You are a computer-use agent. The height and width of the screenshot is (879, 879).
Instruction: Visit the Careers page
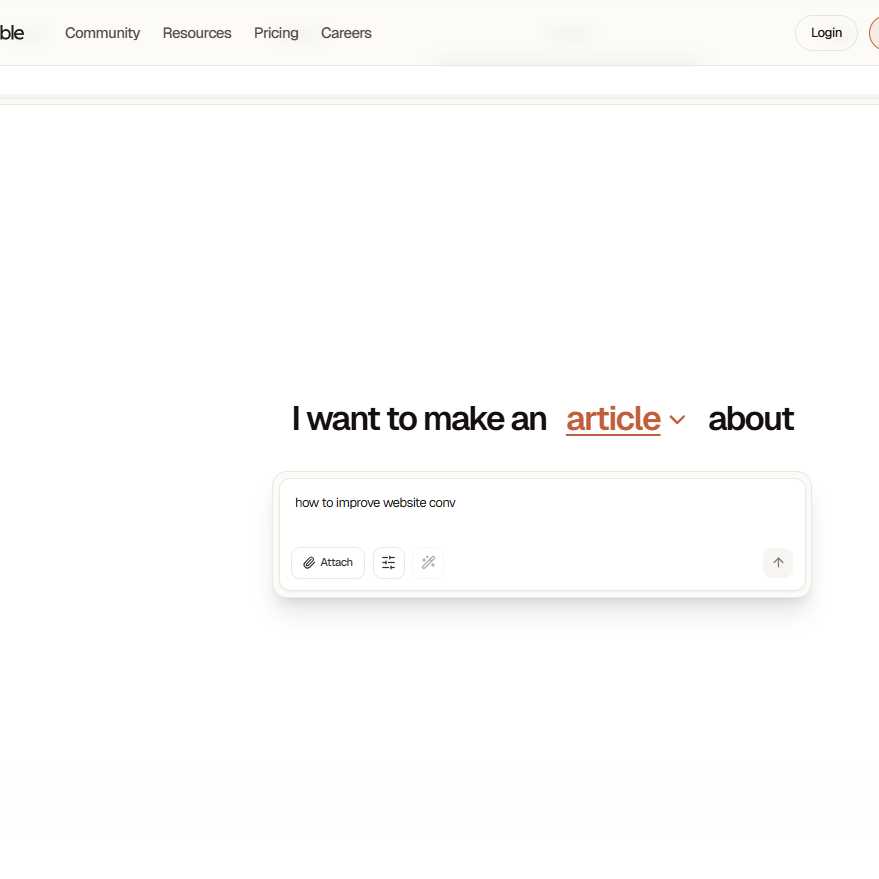(346, 33)
